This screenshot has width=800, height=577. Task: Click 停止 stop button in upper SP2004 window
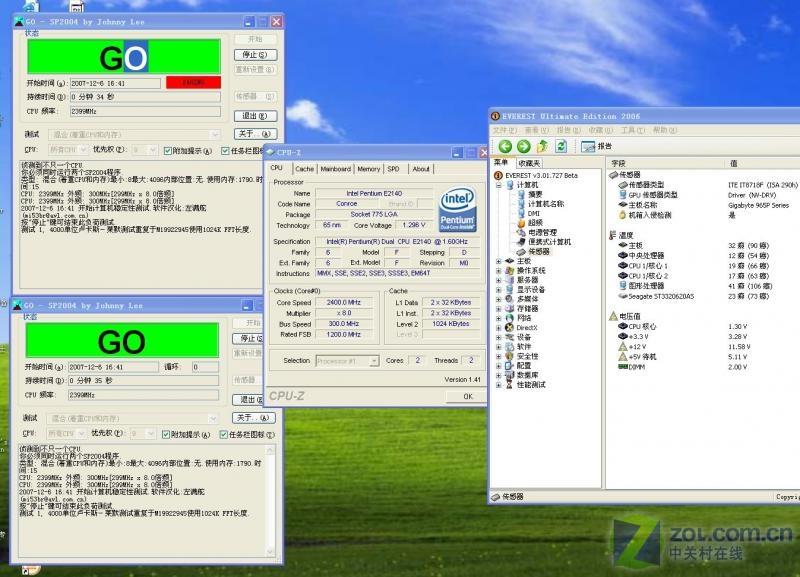click(255, 55)
